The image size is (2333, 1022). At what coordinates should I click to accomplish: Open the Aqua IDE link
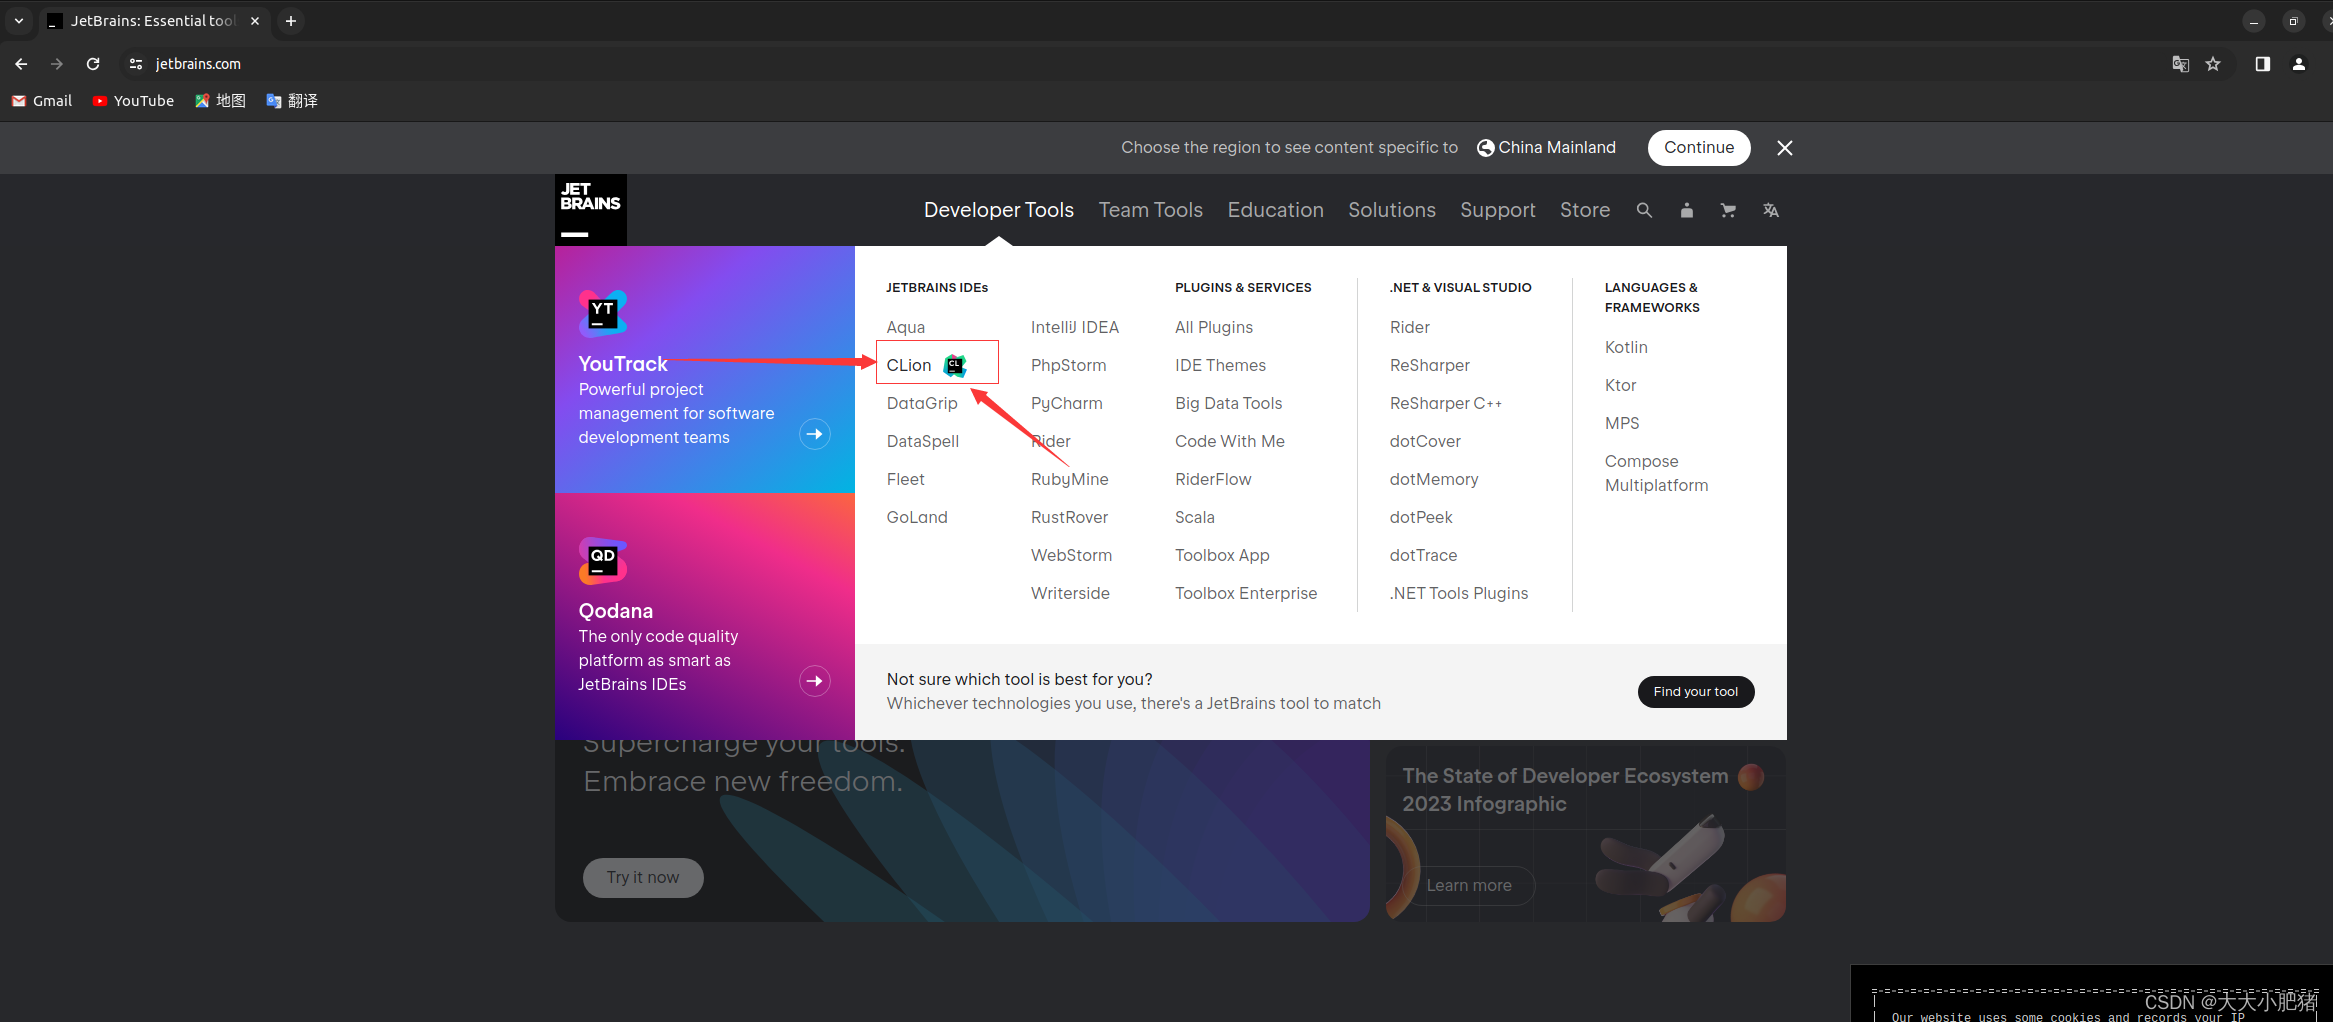click(x=906, y=328)
